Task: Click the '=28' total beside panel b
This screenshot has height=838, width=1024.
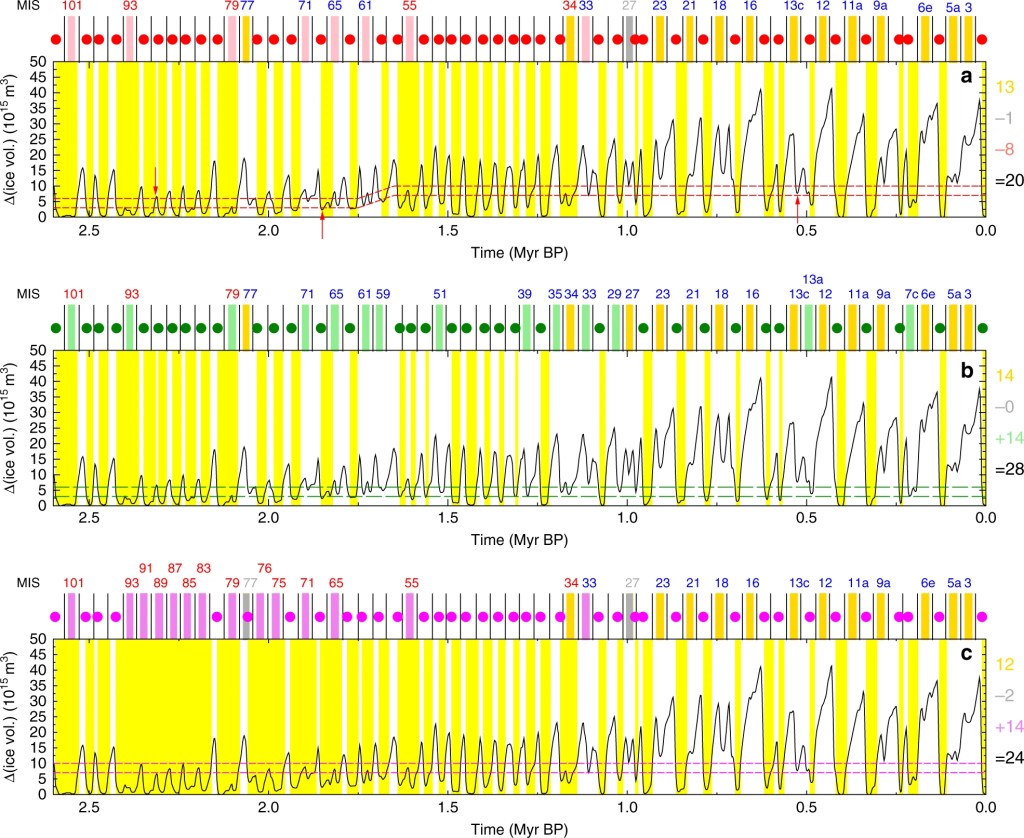Action: point(1007,469)
